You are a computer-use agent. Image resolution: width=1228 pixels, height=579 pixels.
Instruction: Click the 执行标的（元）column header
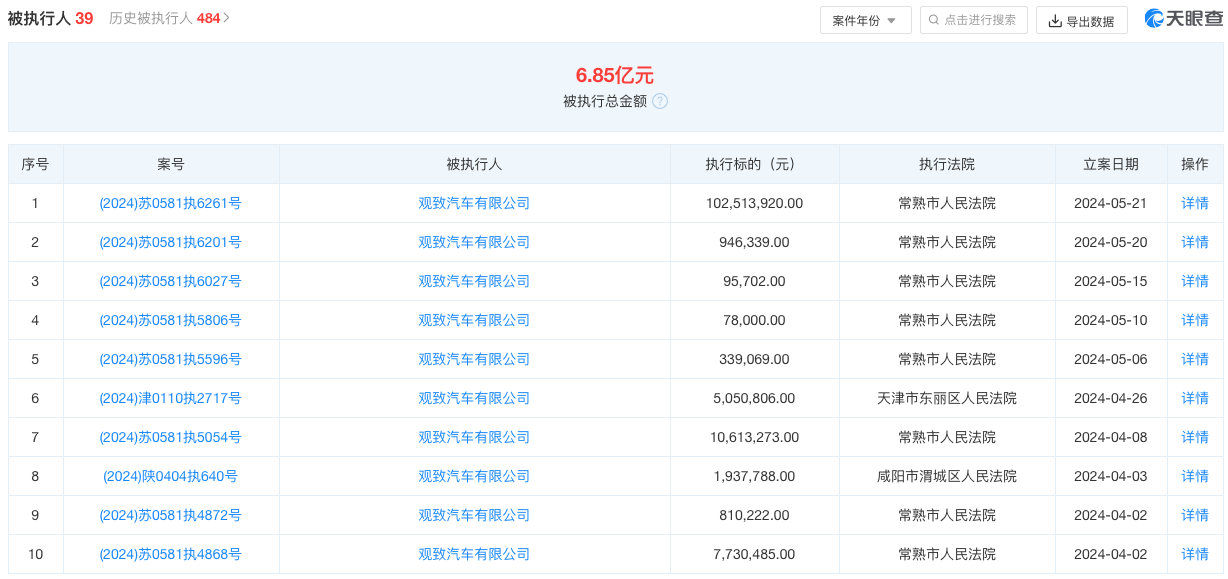754,164
